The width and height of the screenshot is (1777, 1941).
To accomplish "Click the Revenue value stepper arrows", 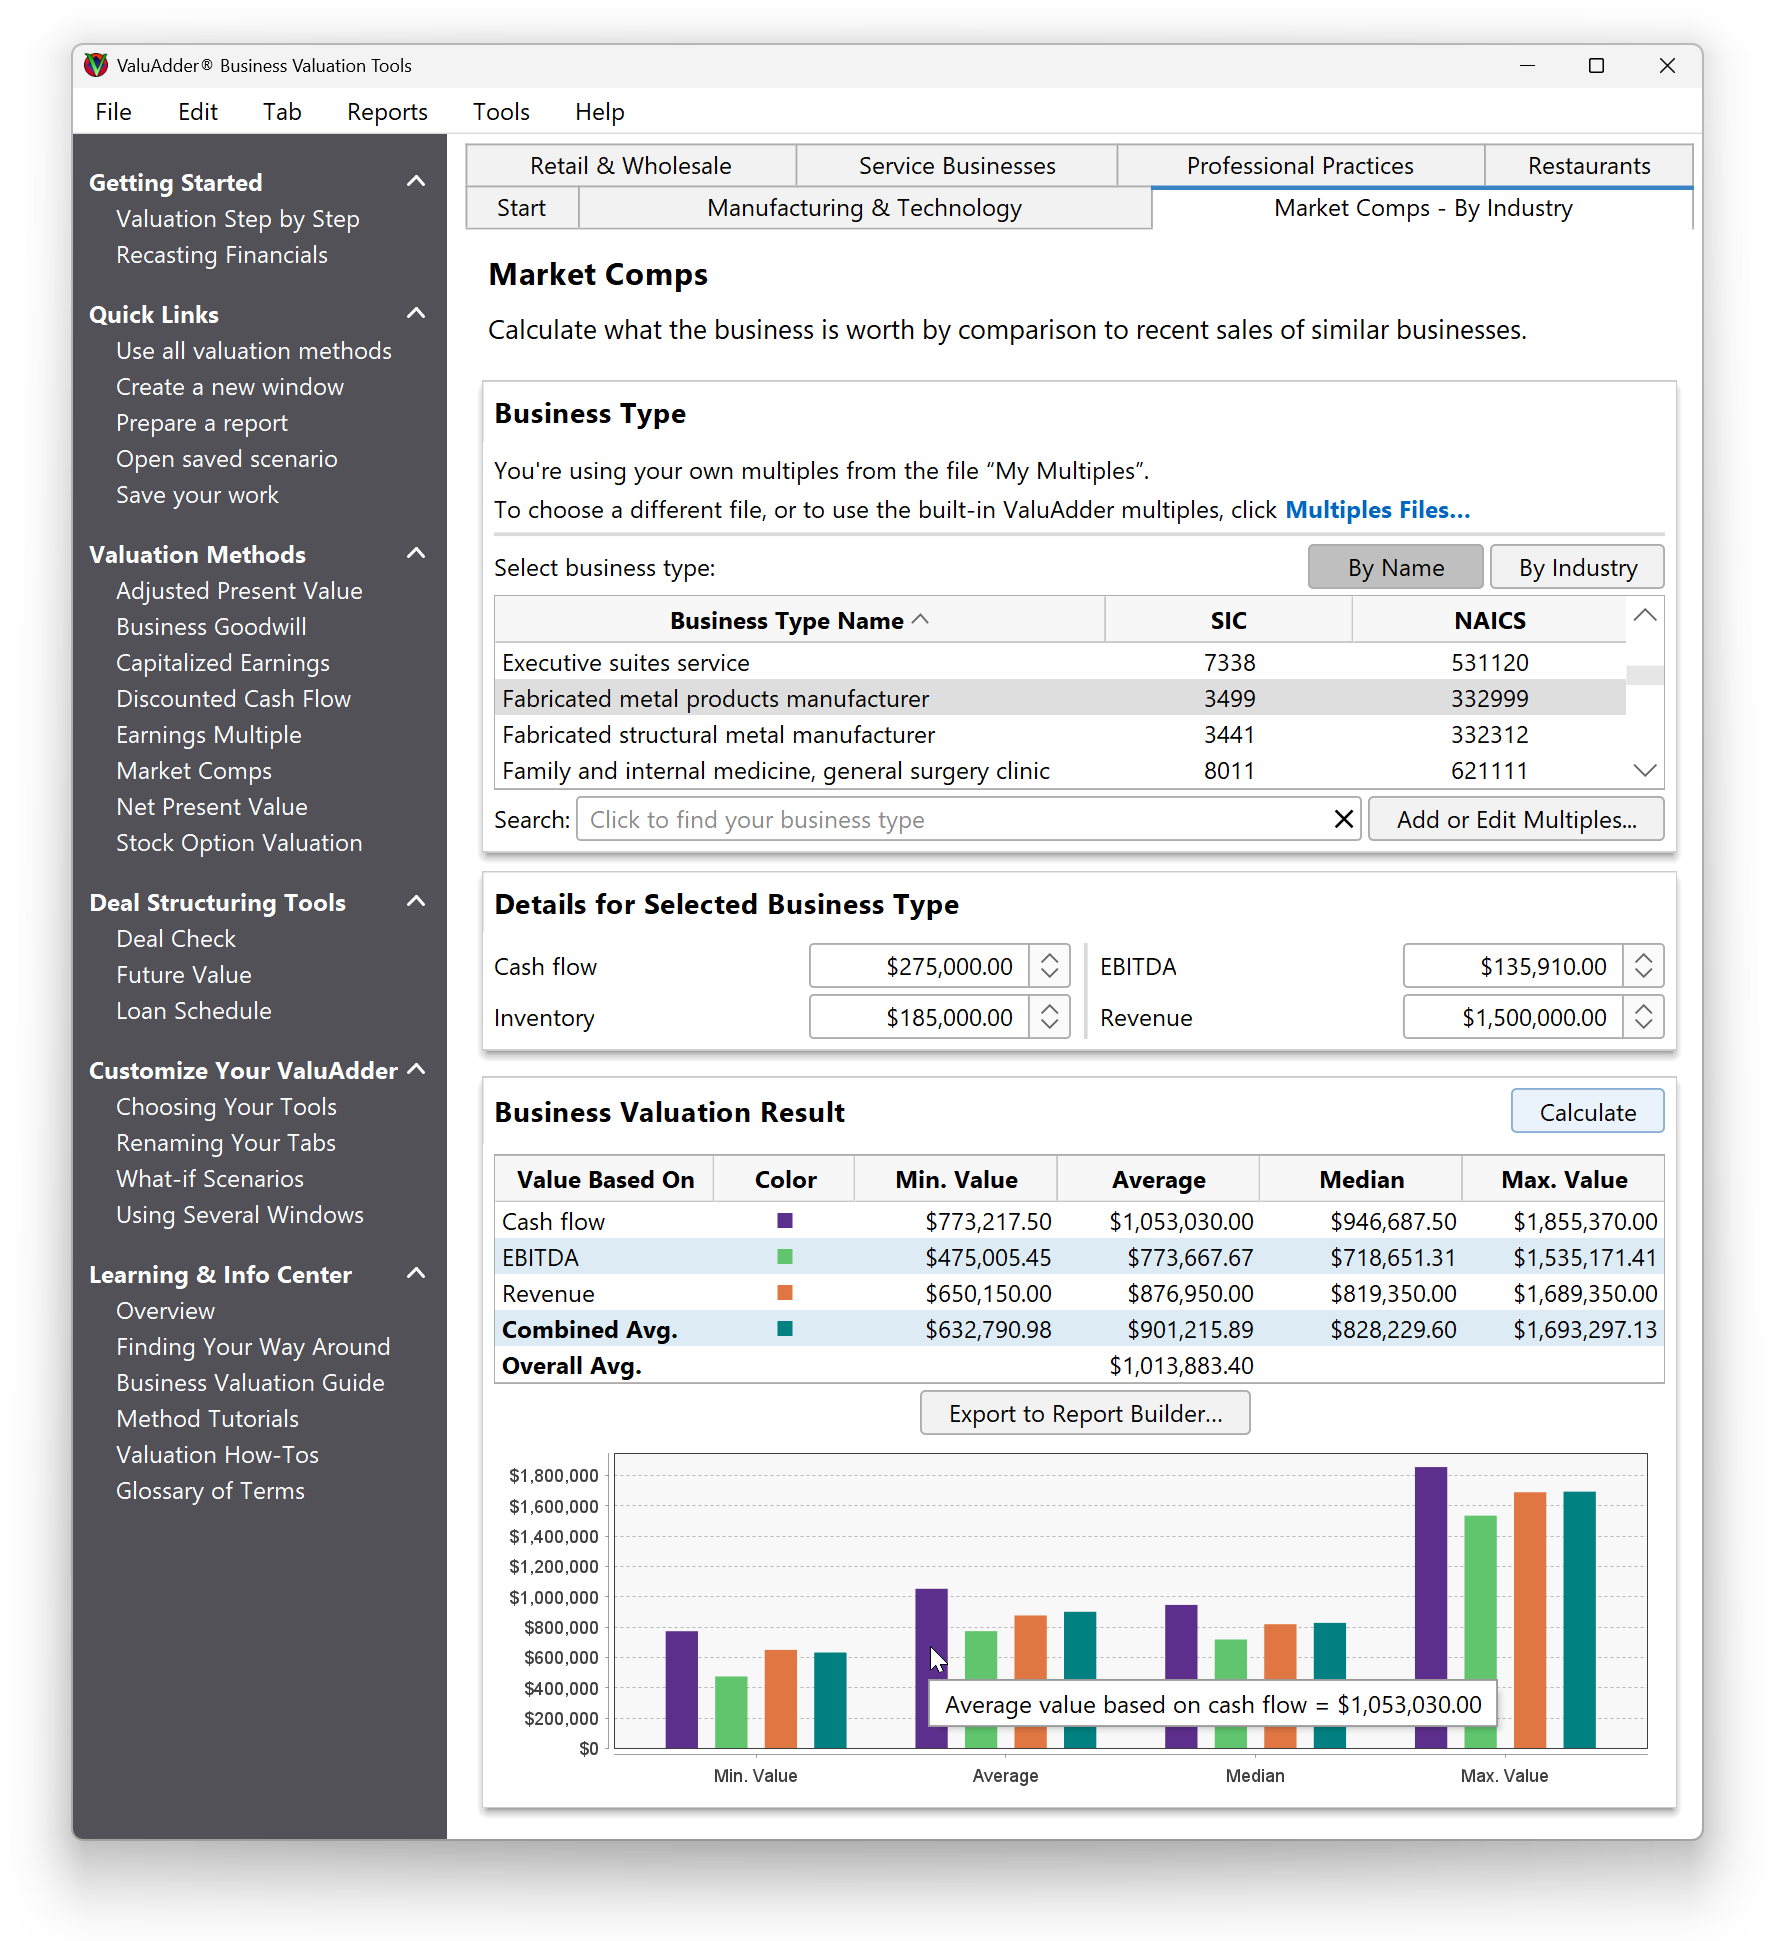I will click(x=1643, y=1017).
